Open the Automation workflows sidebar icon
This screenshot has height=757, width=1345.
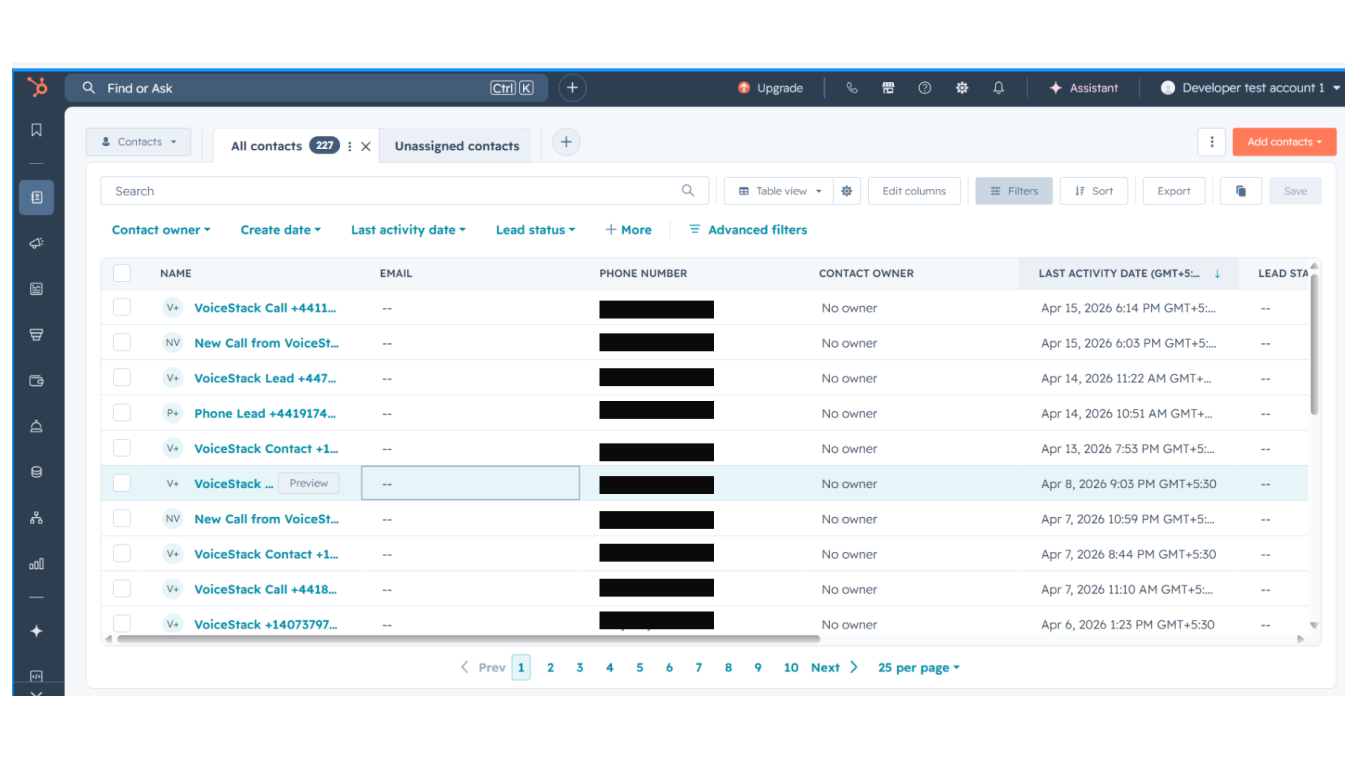point(37,518)
